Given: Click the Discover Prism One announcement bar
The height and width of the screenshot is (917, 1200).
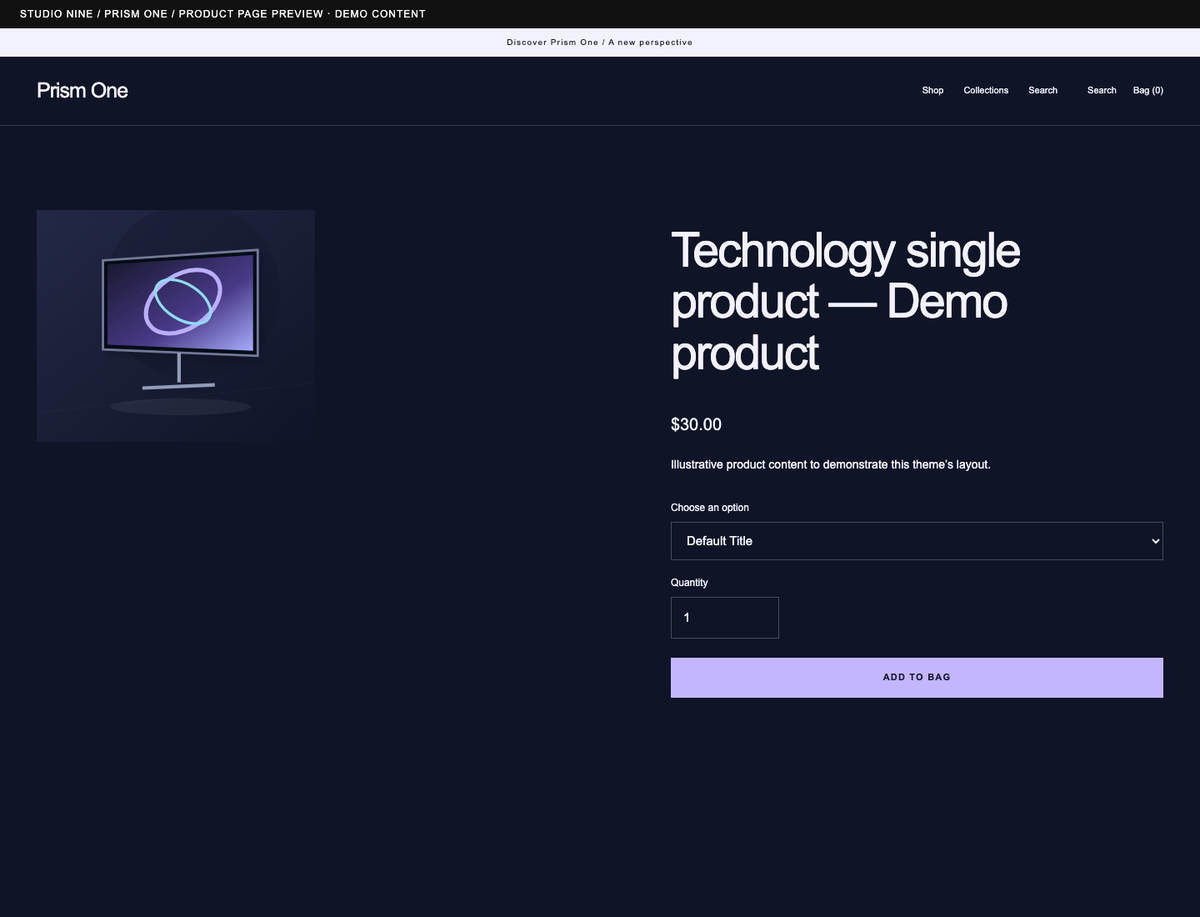Looking at the screenshot, I should (600, 43).
